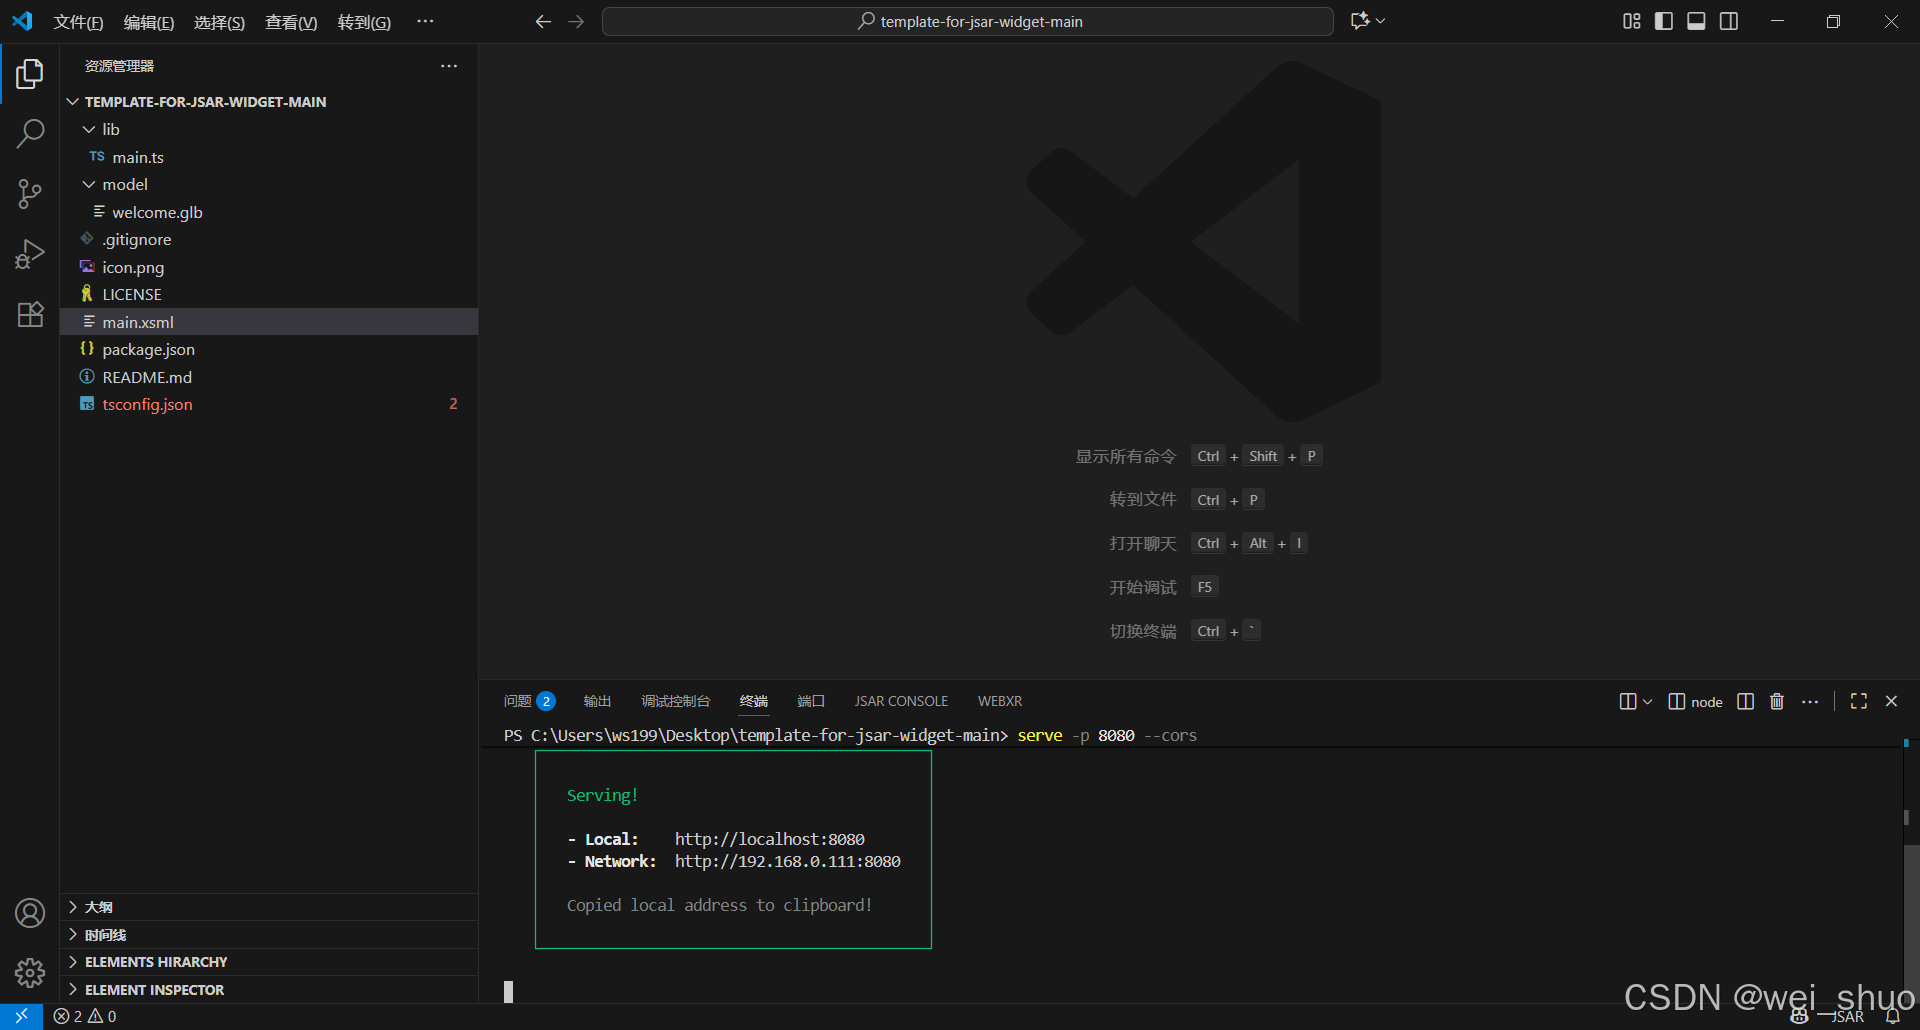Open the Explorer view in activity bar
This screenshot has width=1920, height=1030.
tap(30, 73)
